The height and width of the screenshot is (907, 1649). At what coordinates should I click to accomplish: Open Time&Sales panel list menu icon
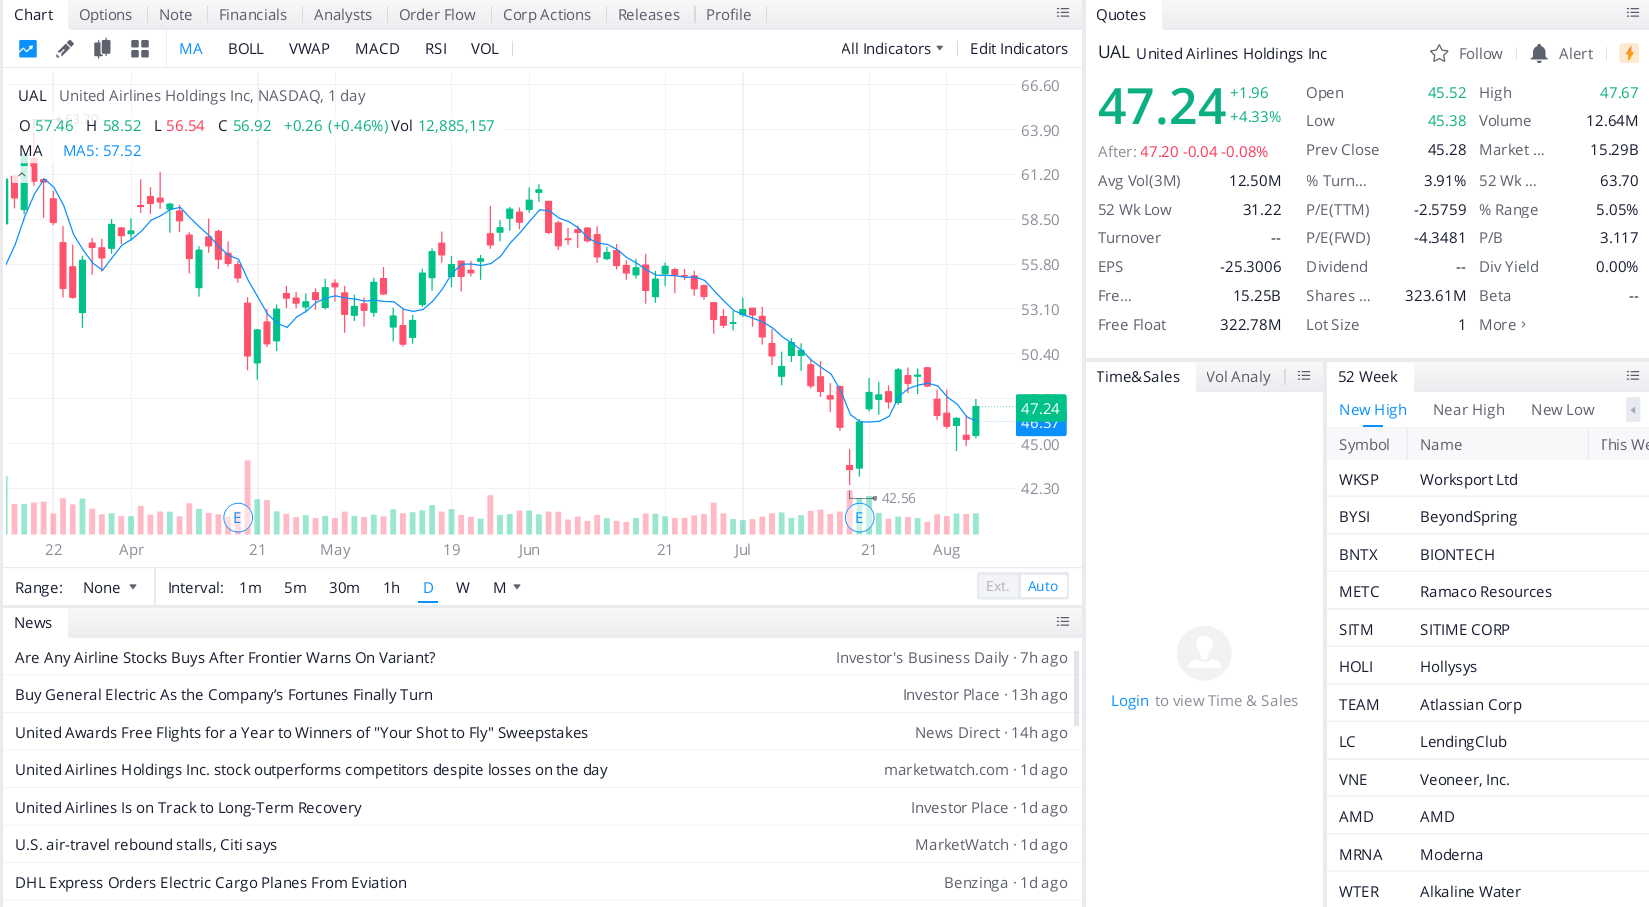point(1304,376)
